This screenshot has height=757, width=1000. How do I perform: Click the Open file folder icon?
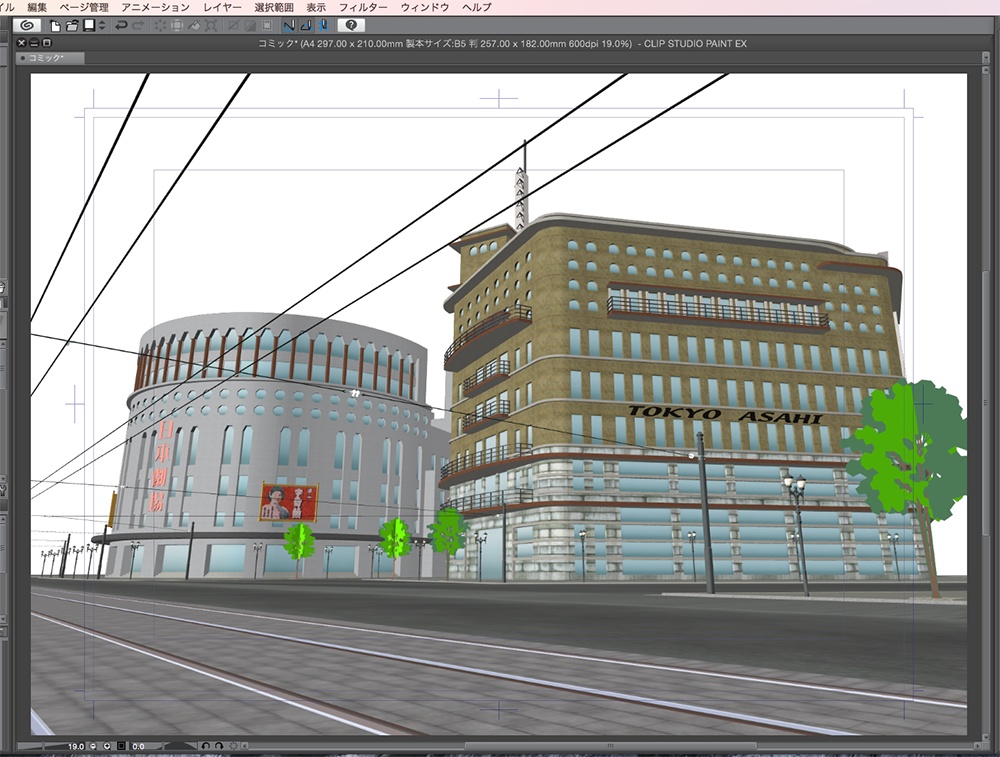71,26
